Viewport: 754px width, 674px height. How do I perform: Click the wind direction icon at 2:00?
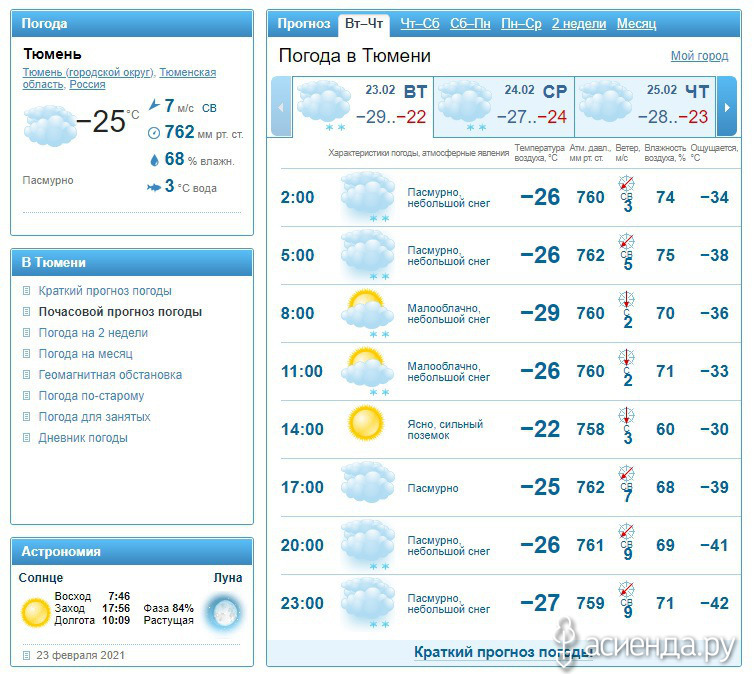626,184
